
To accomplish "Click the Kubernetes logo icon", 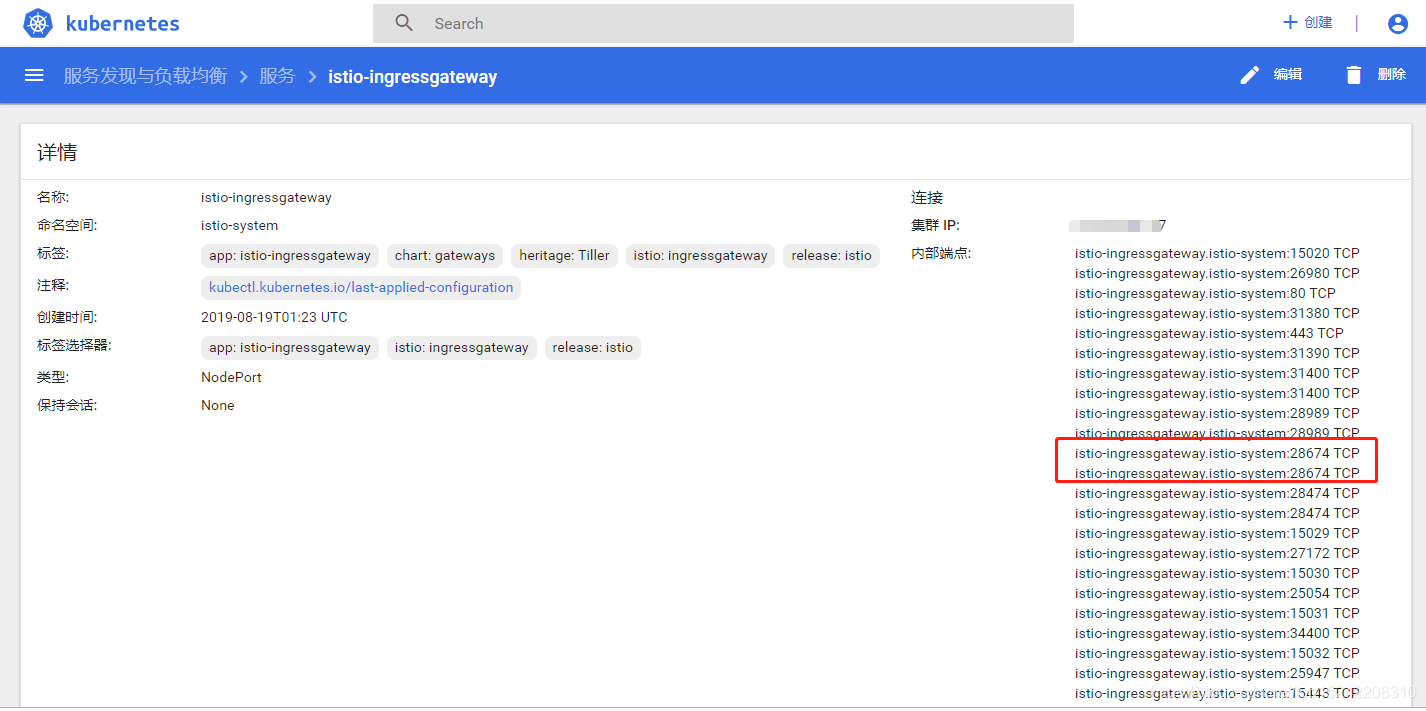I will pos(37,23).
